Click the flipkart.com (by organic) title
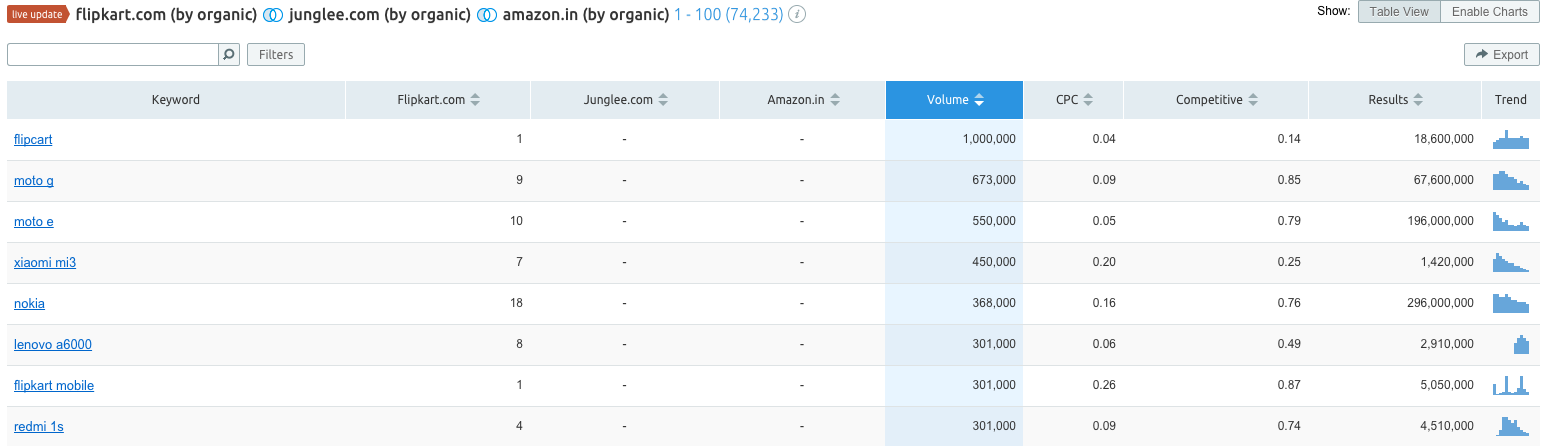Screen dimensions: 1550x446 166,15
